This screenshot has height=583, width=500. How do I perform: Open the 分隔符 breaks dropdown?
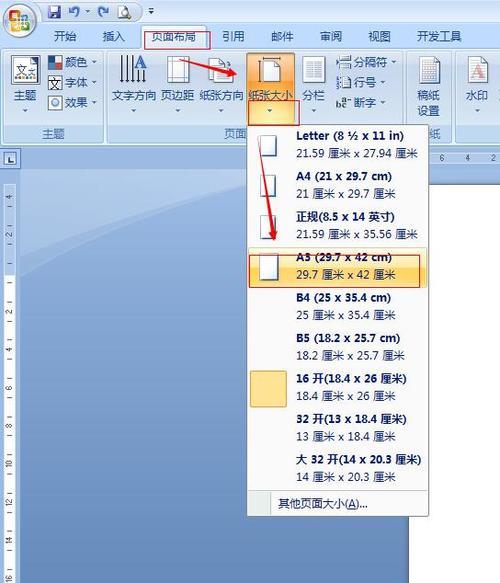pos(366,62)
